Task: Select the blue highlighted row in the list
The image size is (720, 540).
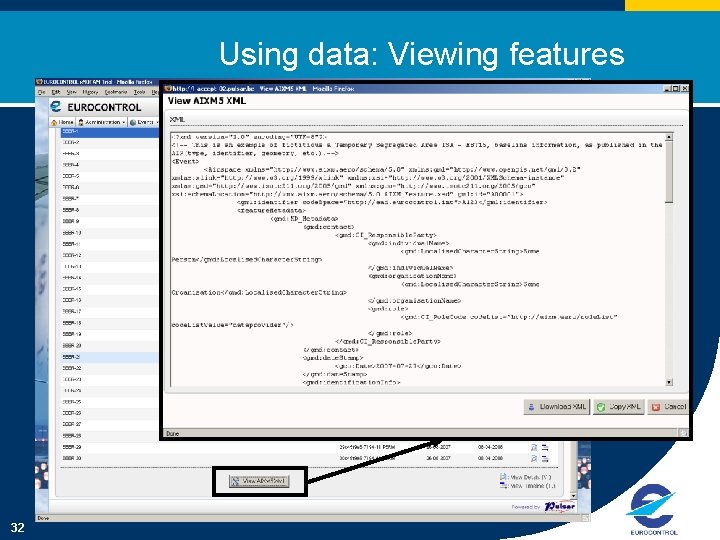Action: pyautogui.click(x=110, y=132)
